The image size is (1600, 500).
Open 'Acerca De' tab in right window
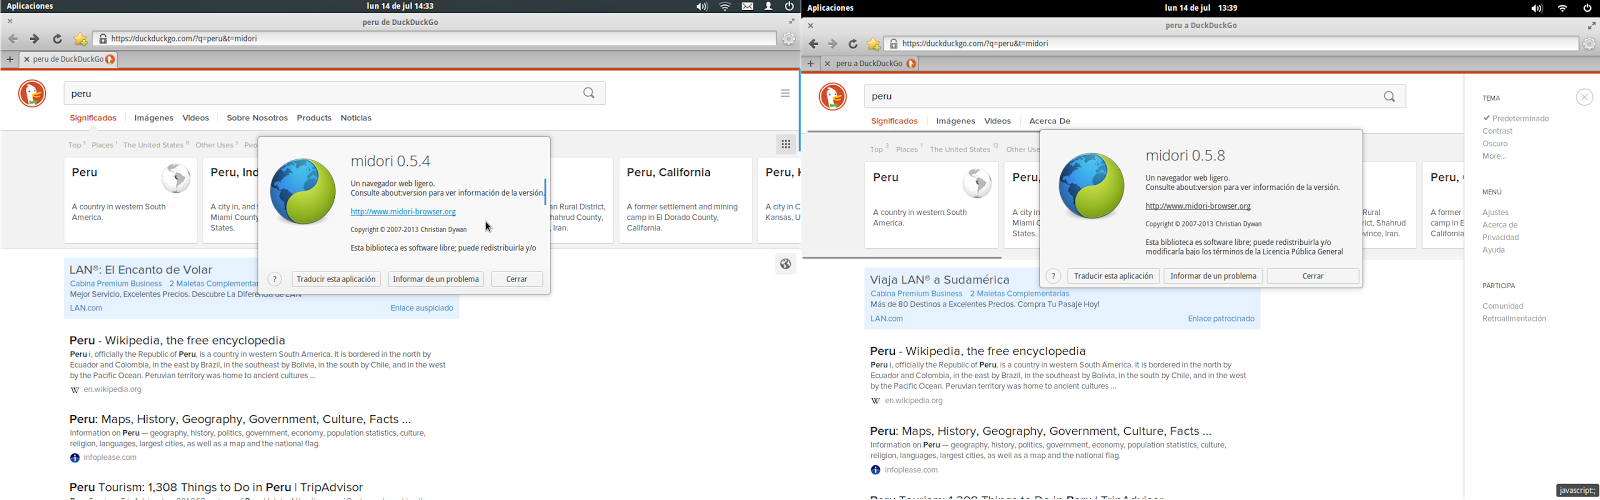1050,121
